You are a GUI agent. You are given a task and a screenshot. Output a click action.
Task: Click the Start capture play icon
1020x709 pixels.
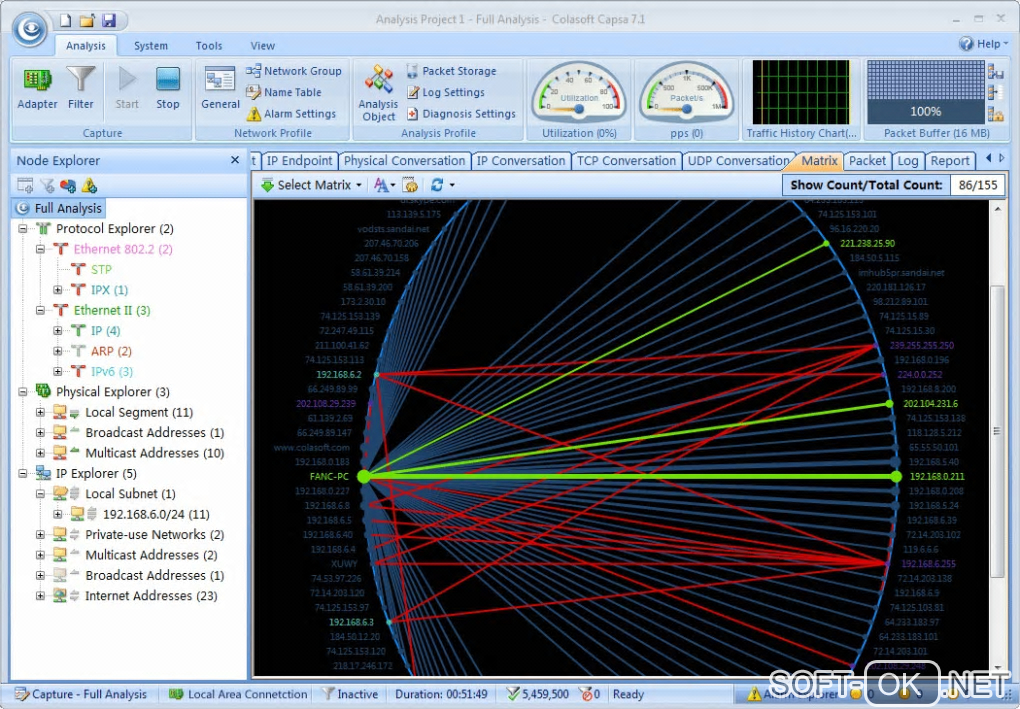click(127, 88)
